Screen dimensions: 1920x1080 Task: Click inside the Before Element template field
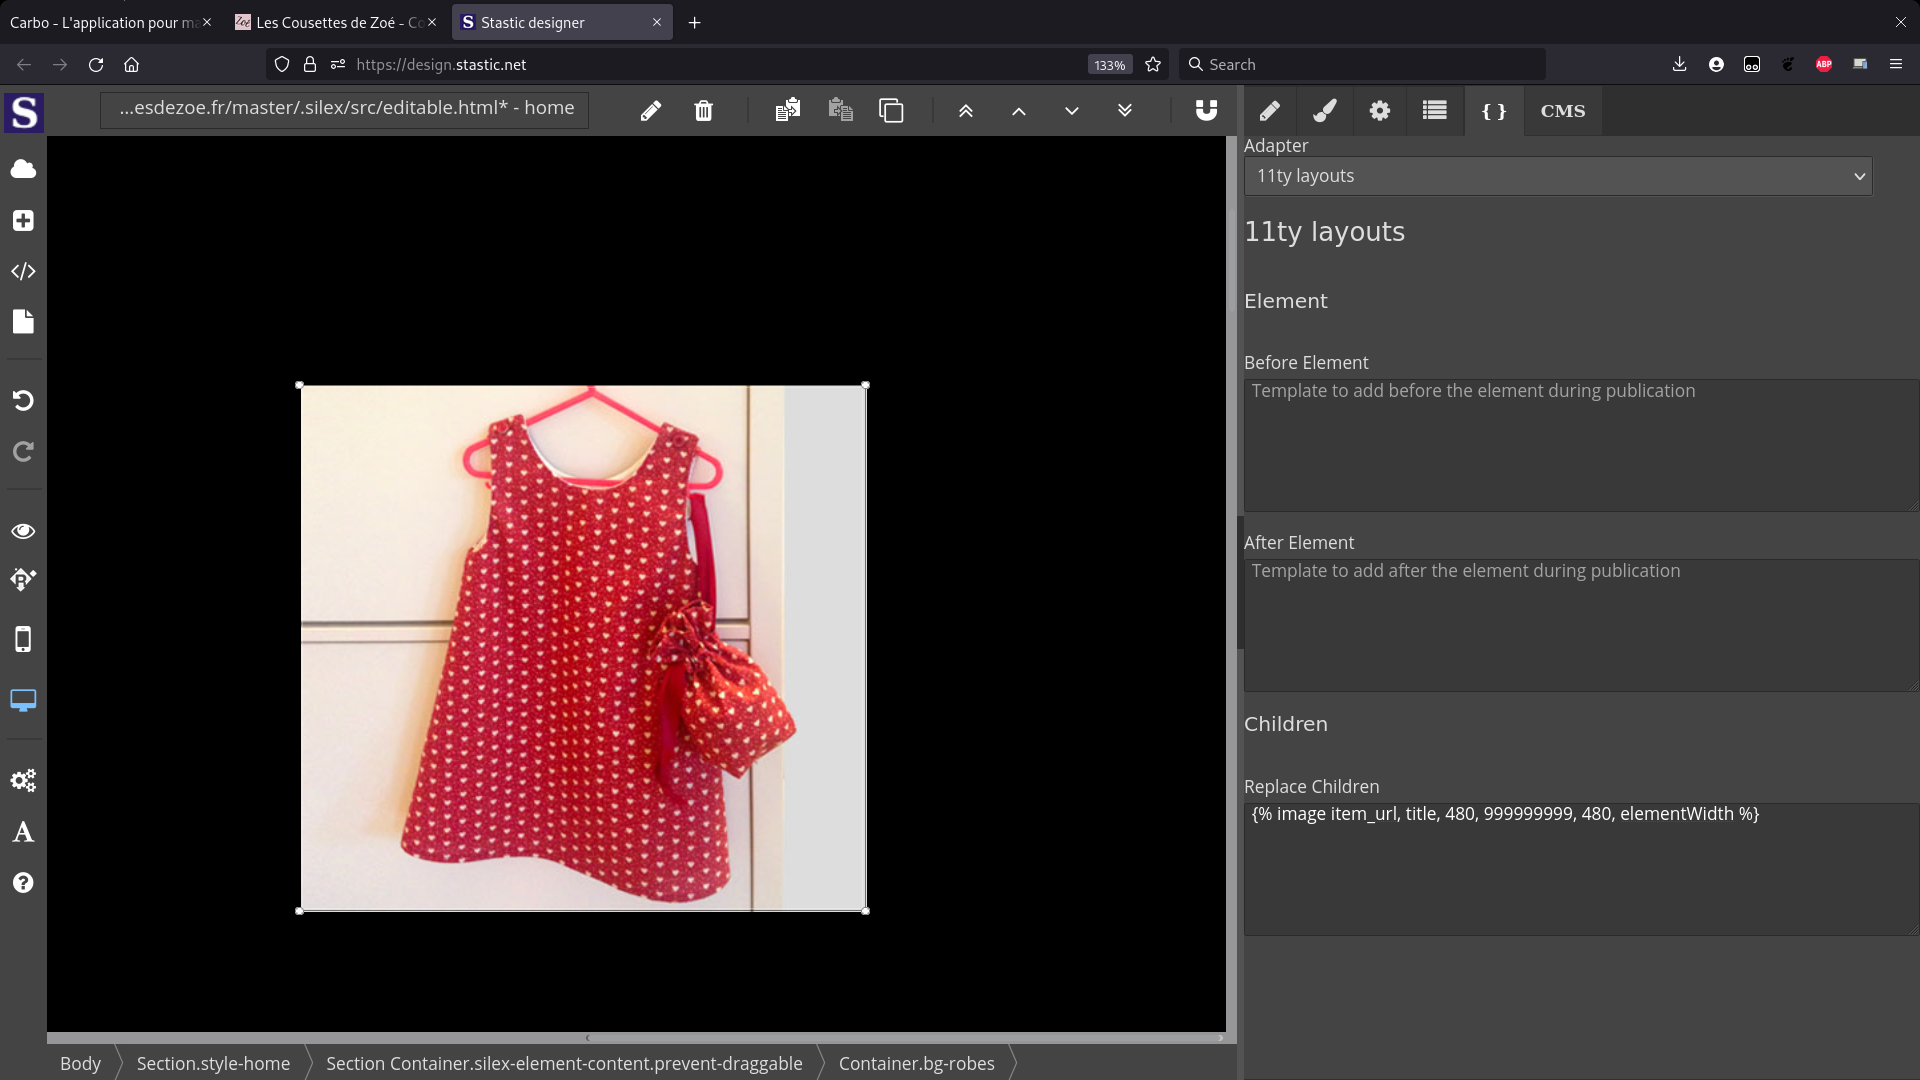coord(1580,445)
